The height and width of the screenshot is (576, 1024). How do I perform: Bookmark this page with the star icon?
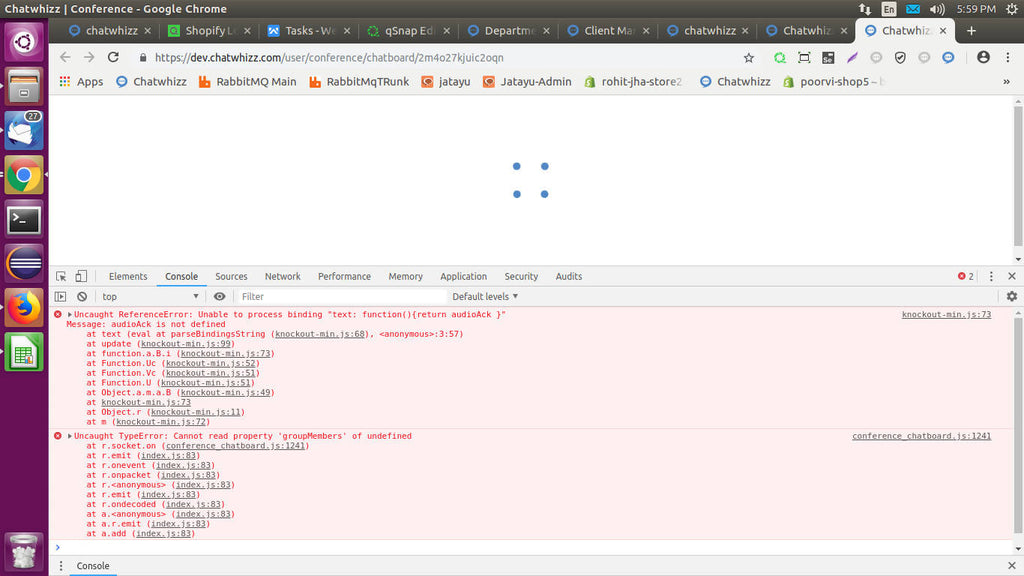click(748, 58)
